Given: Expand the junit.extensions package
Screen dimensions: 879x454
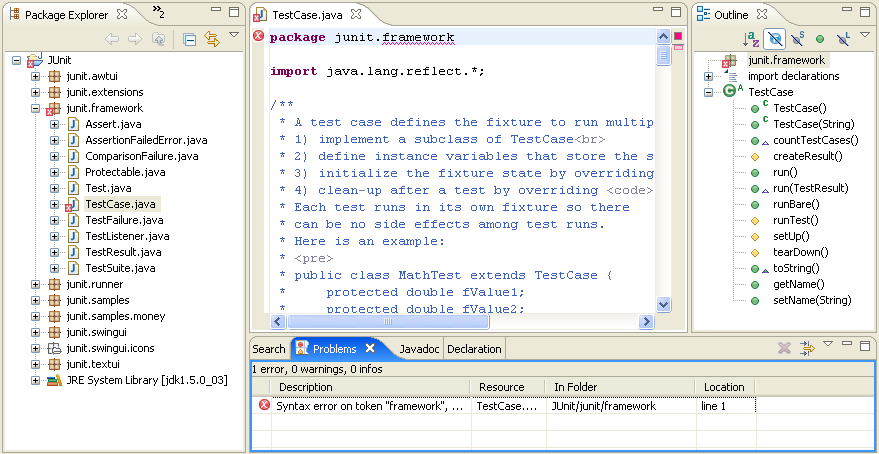Looking at the screenshot, I should 35,92.
